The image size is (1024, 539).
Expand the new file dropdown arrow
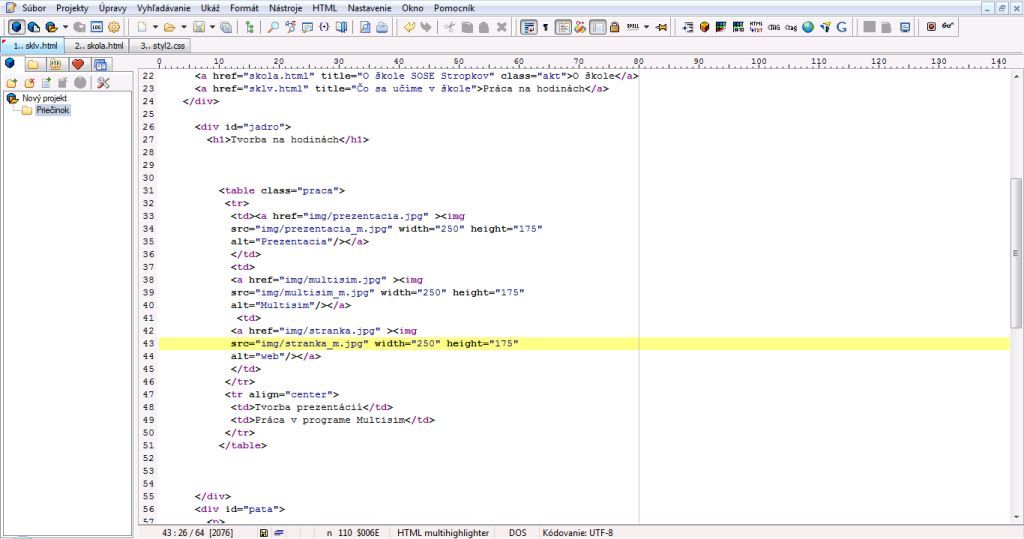[155, 27]
